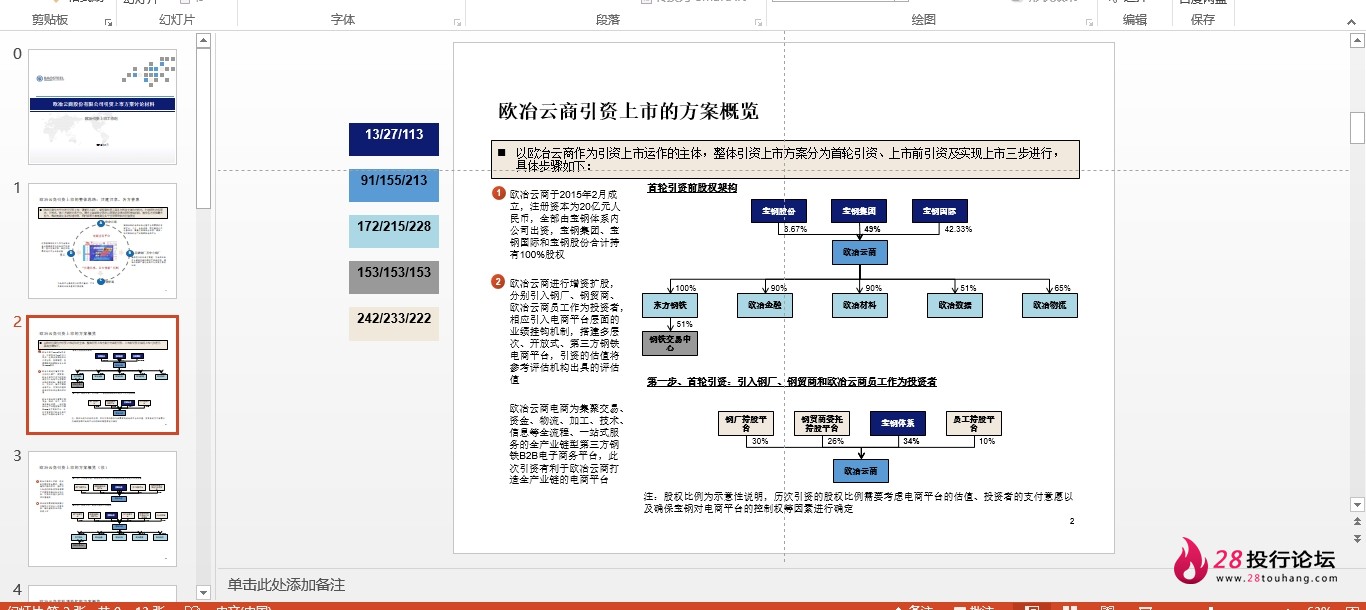Click the heading starting 第一步、首轮引资
Image resolution: width=1366 pixels, height=610 pixels.
792,381
